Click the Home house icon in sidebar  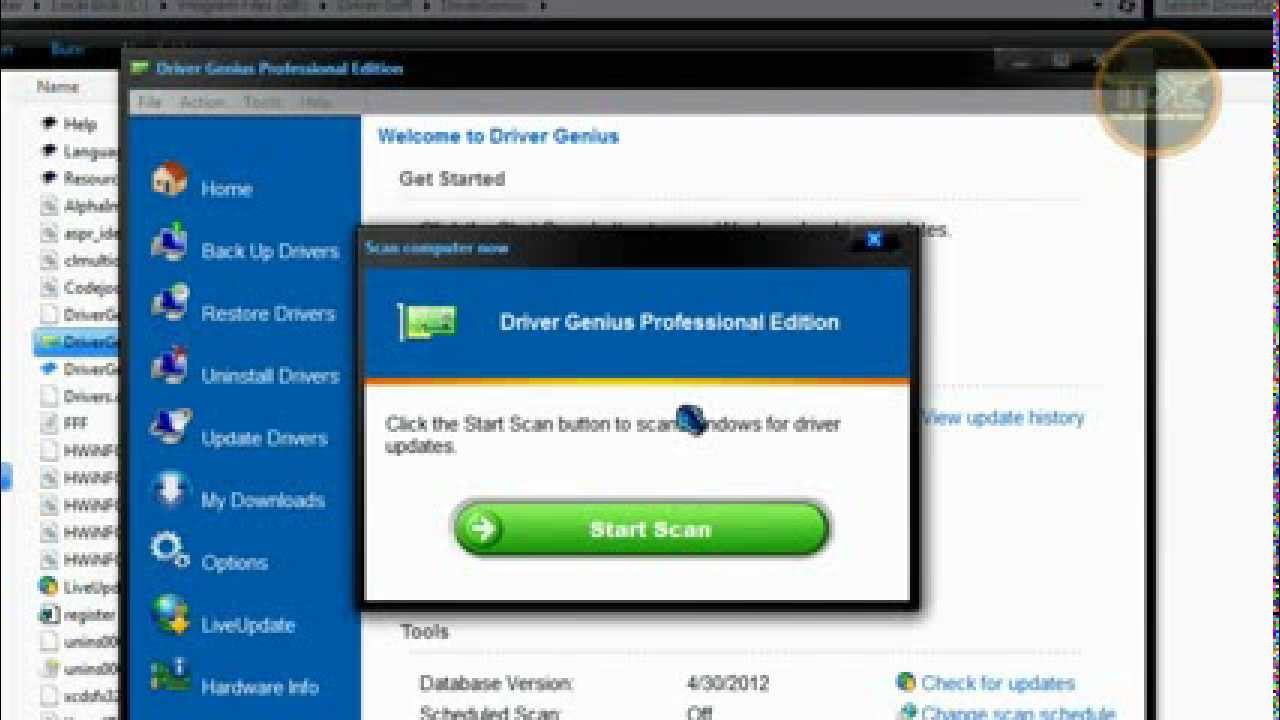click(x=170, y=181)
